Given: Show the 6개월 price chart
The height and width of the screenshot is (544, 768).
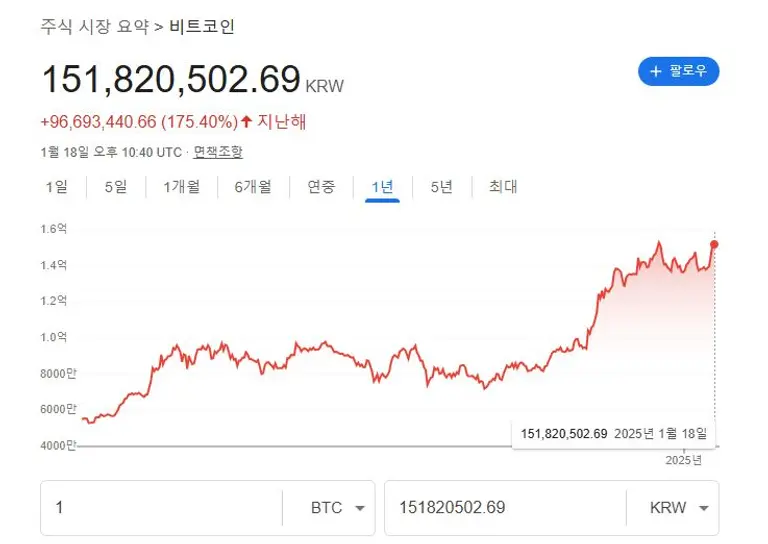Looking at the screenshot, I should coord(252,187).
